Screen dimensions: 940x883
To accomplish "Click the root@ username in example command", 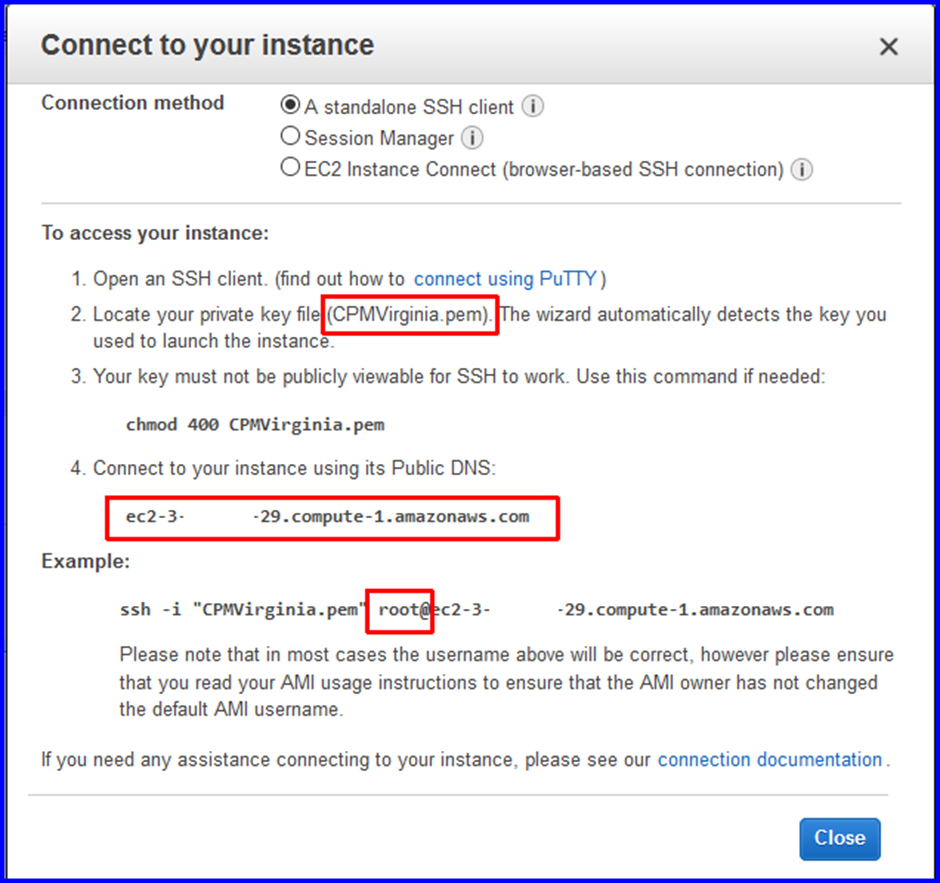I will point(399,609).
